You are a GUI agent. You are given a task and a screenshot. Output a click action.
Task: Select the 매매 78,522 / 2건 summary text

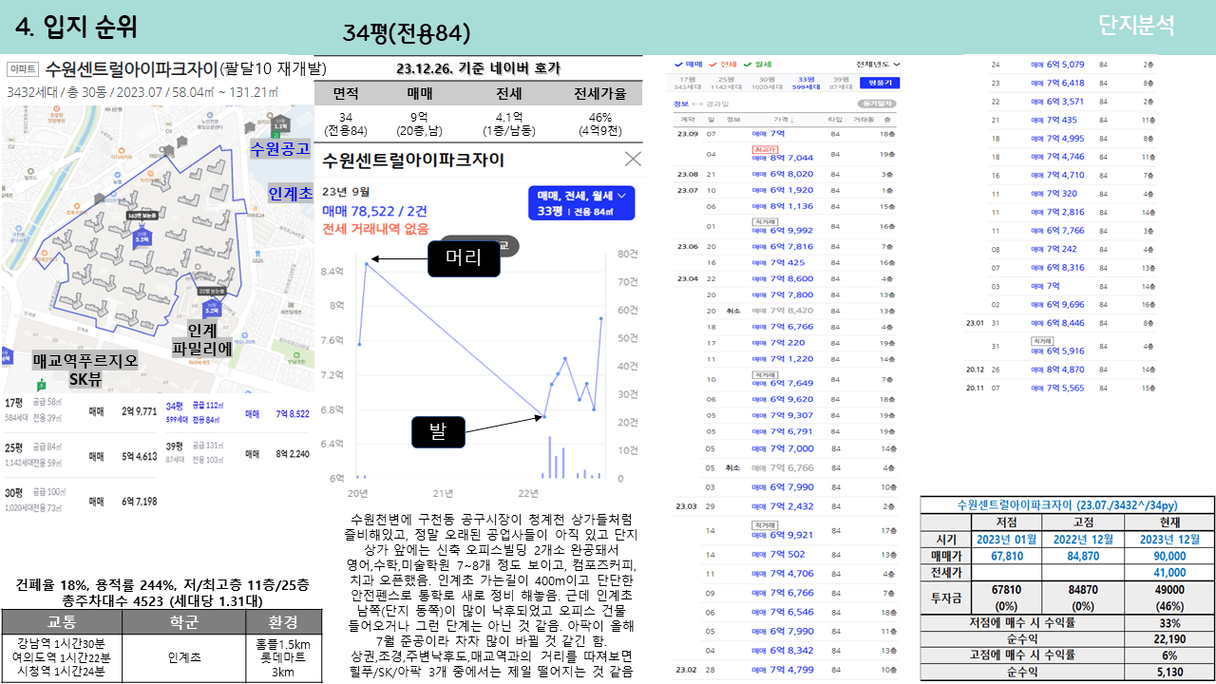pos(375,211)
